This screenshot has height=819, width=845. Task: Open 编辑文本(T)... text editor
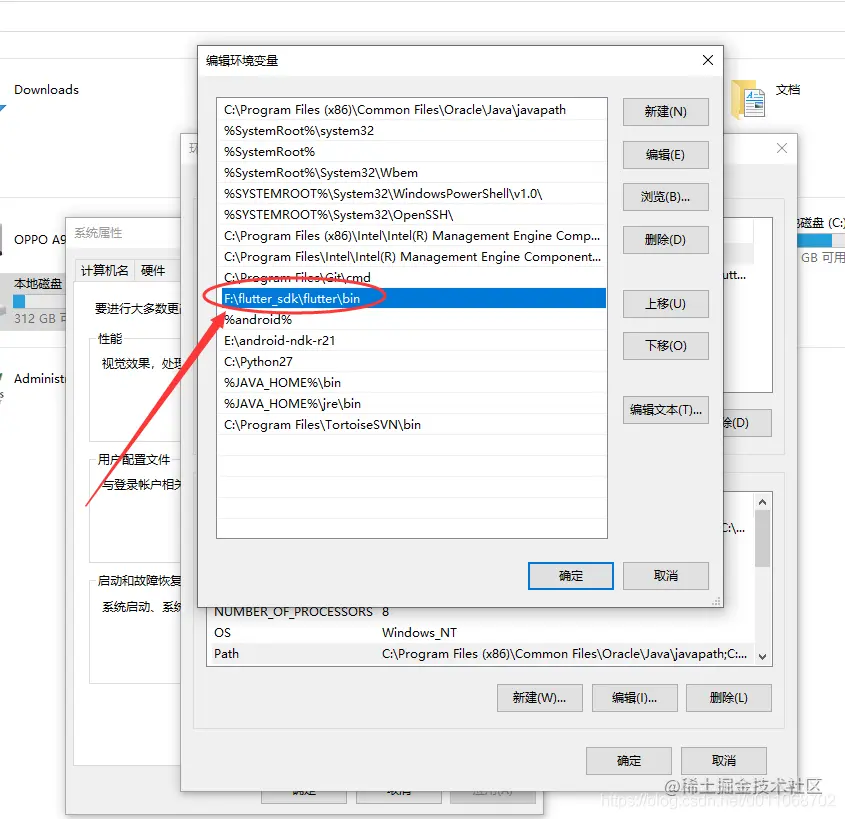point(666,410)
